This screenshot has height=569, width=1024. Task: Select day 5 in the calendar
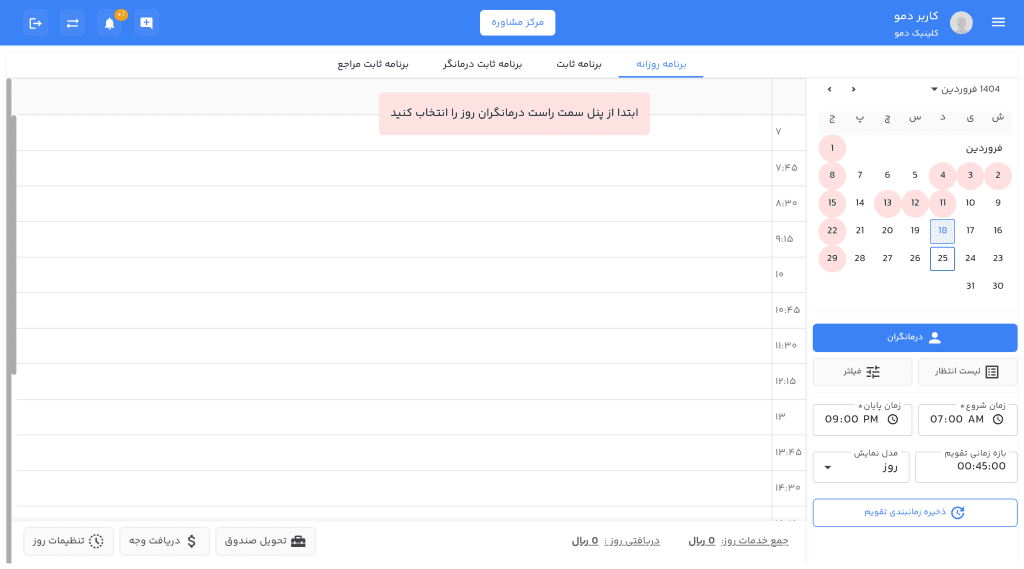tap(915, 175)
